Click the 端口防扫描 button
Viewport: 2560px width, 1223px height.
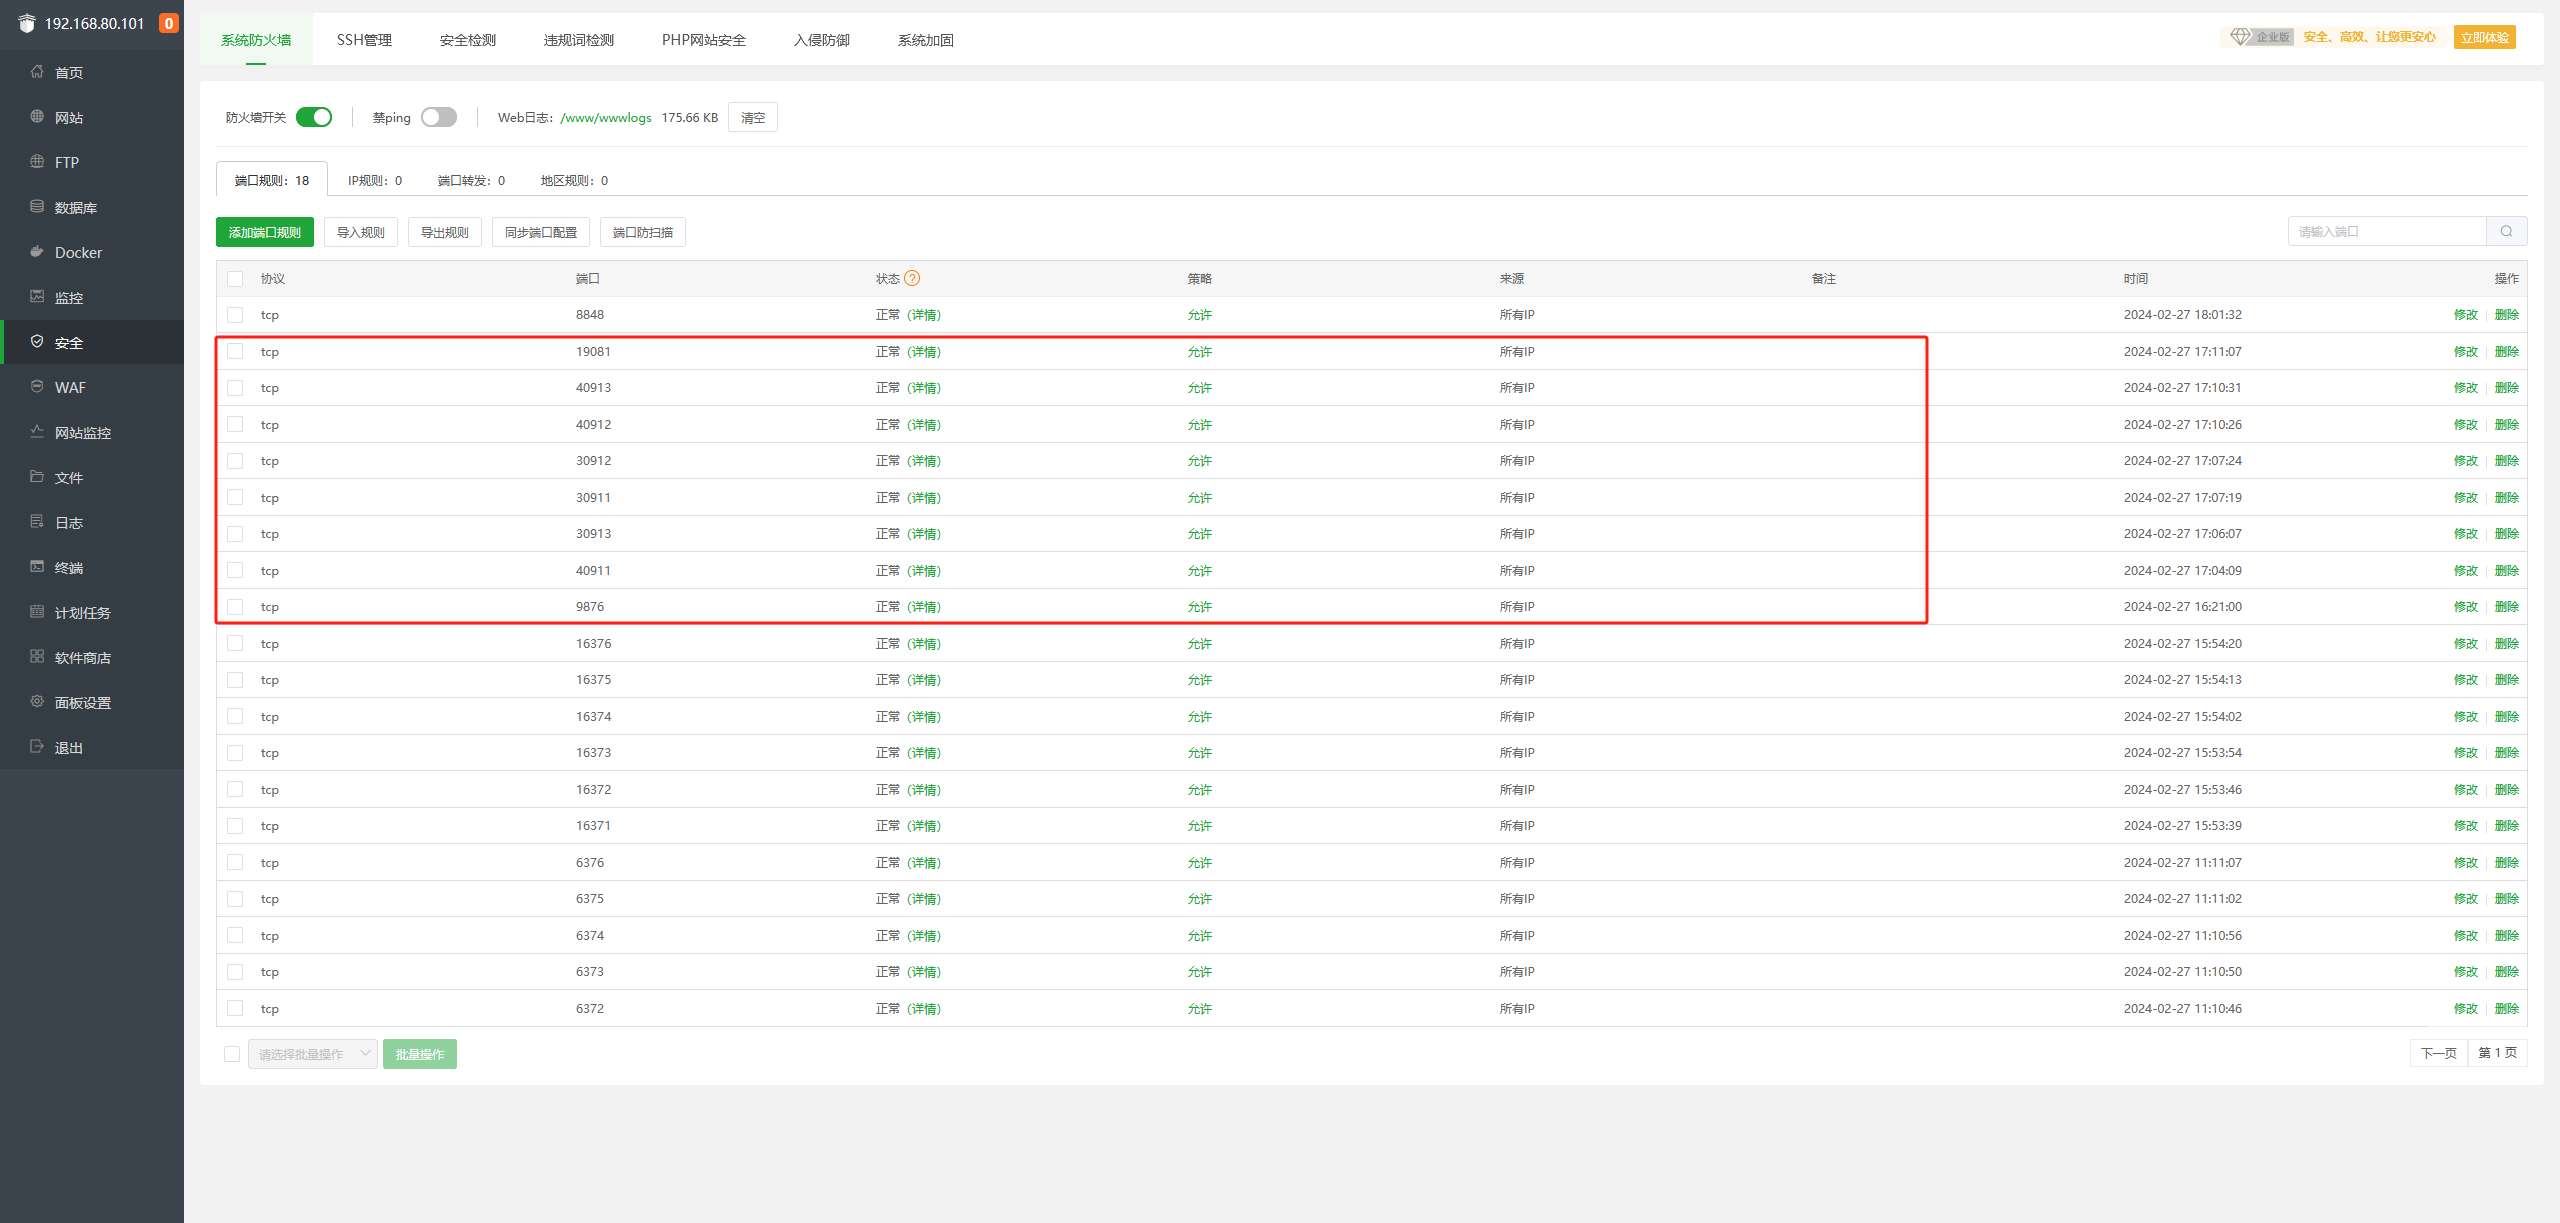pyautogui.click(x=643, y=232)
